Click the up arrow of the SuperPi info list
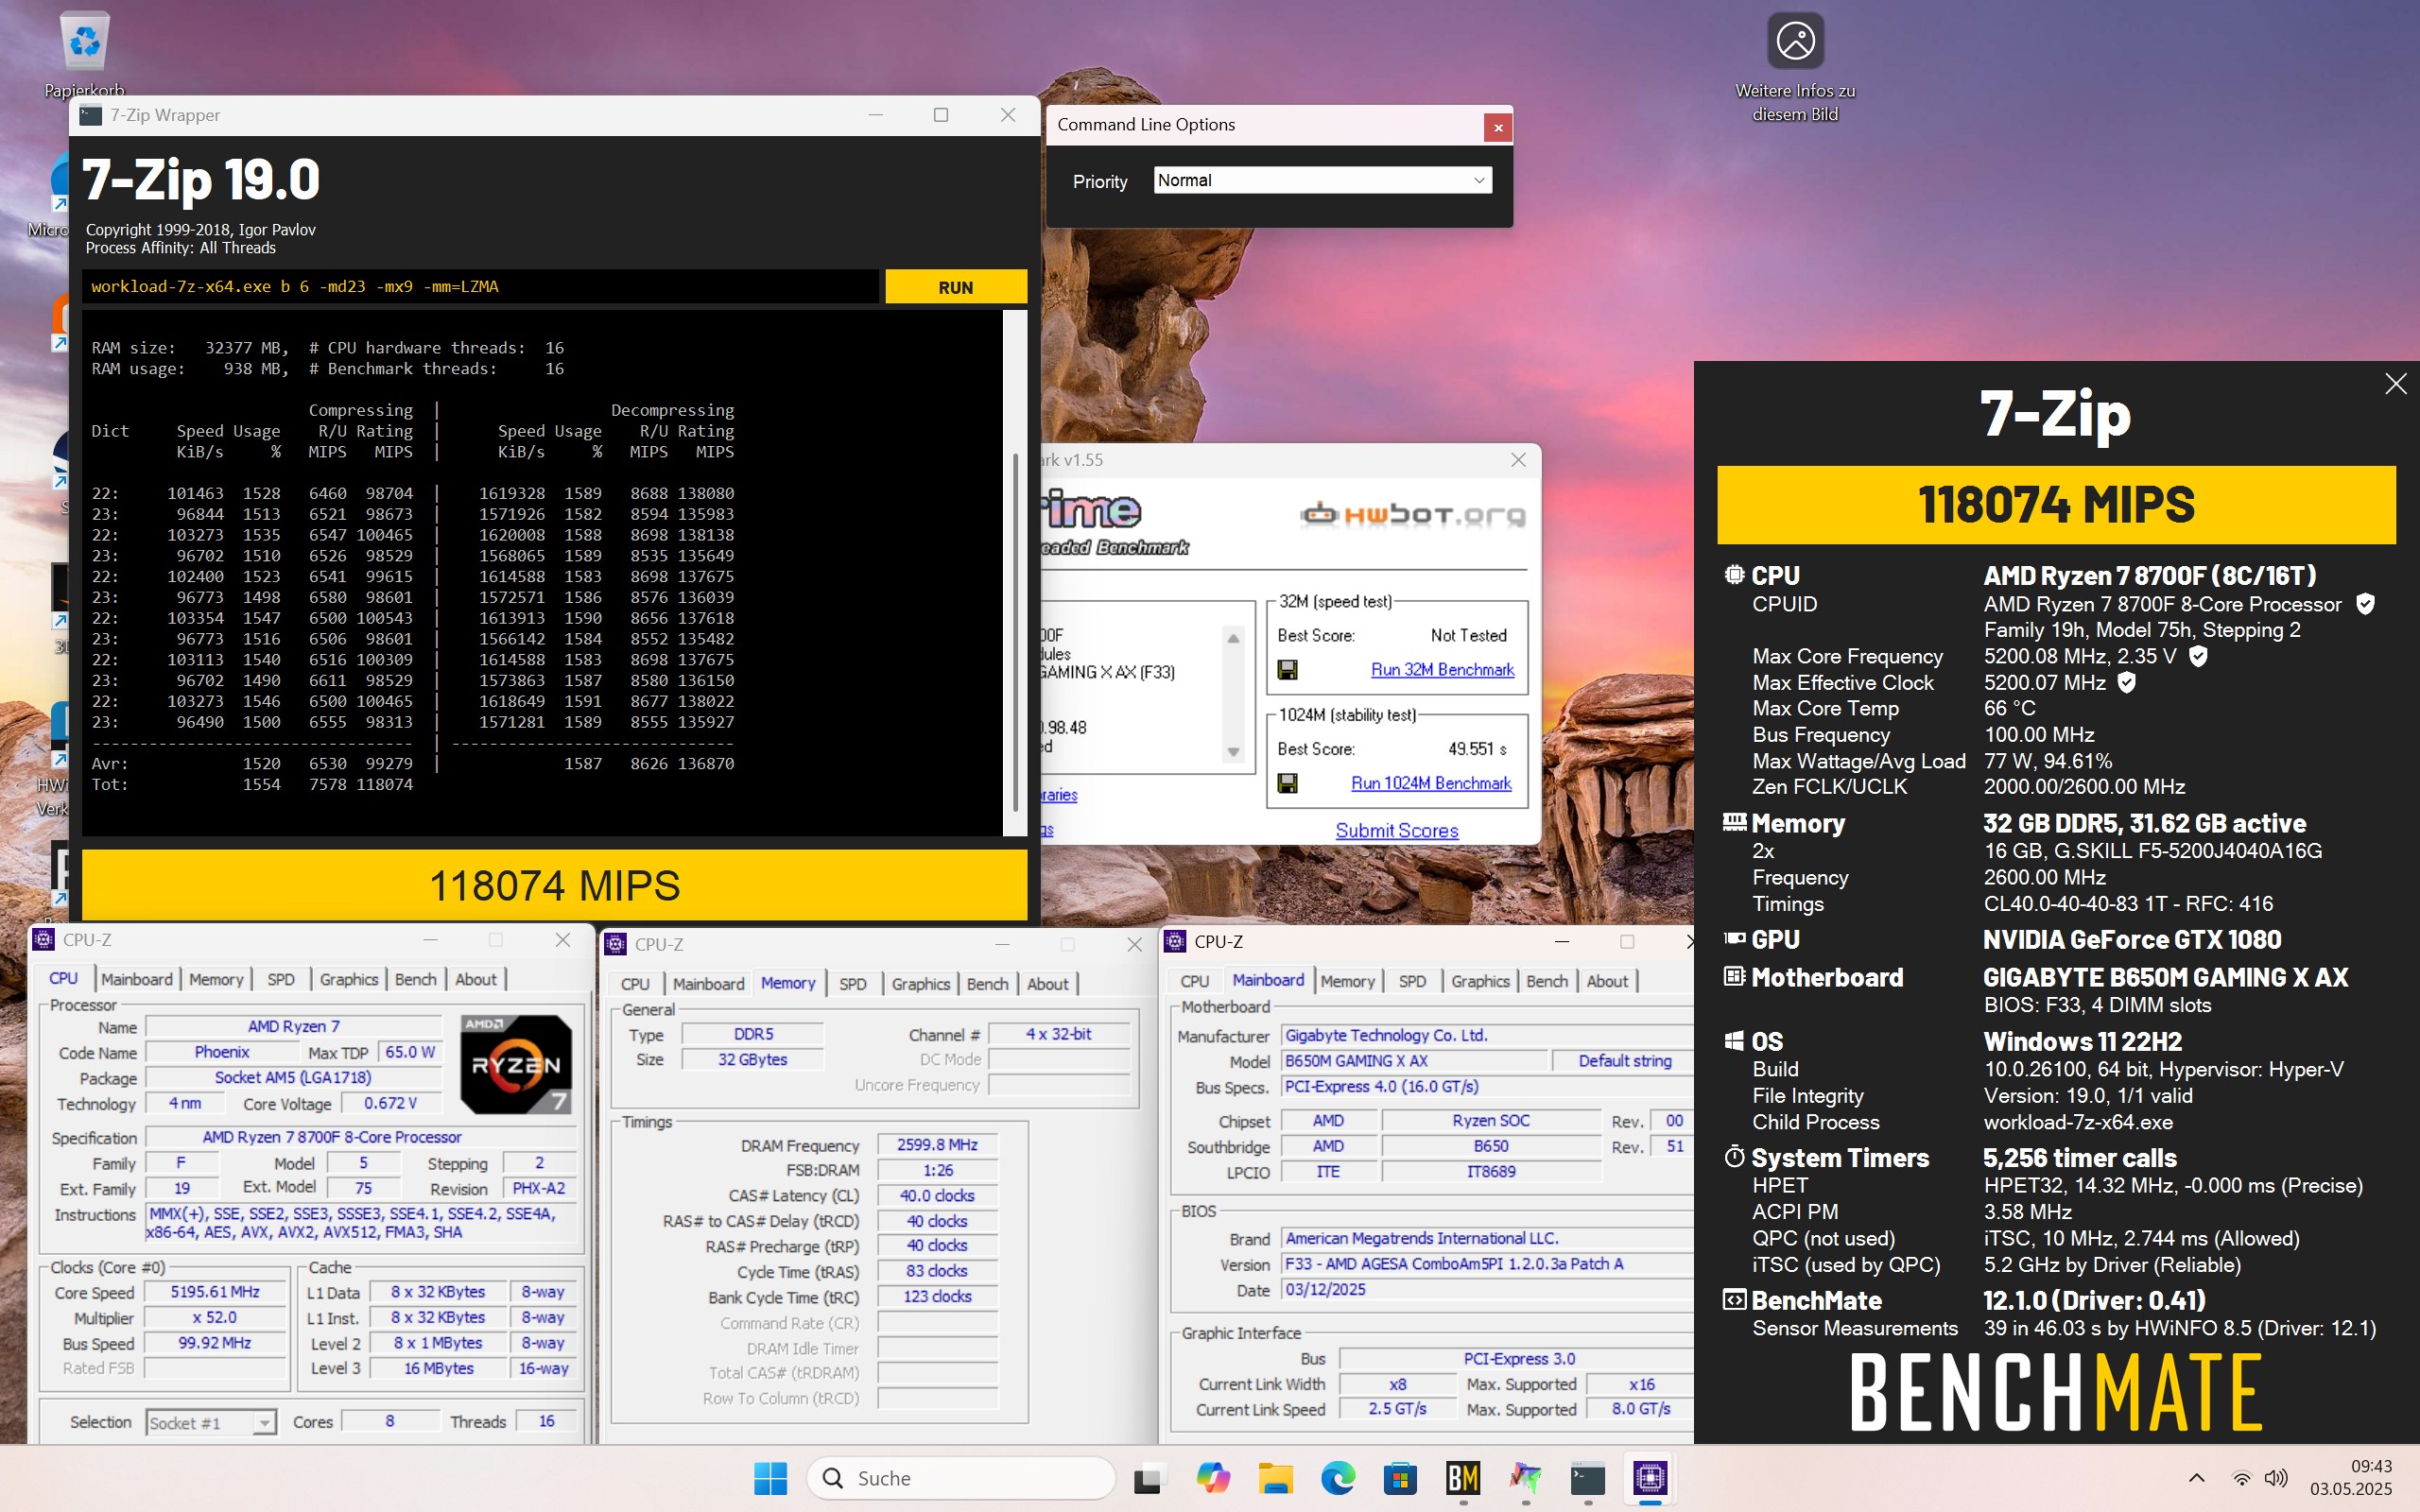The image size is (2420, 1512). tap(1233, 638)
